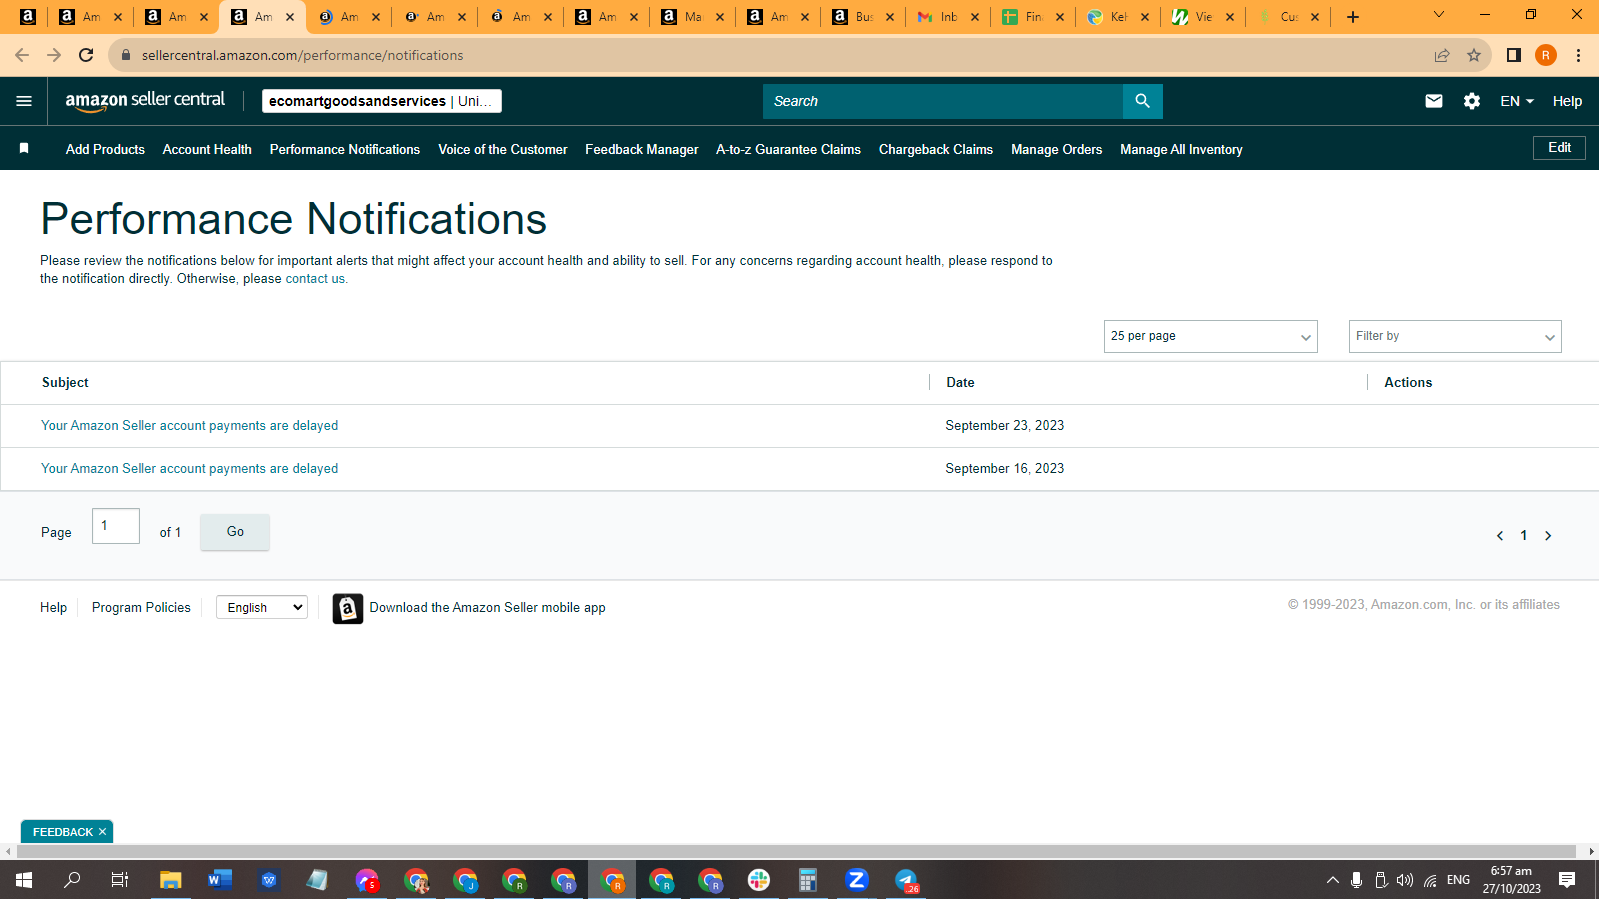
Task: Open the header Help link
Action: [x=1567, y=101]
